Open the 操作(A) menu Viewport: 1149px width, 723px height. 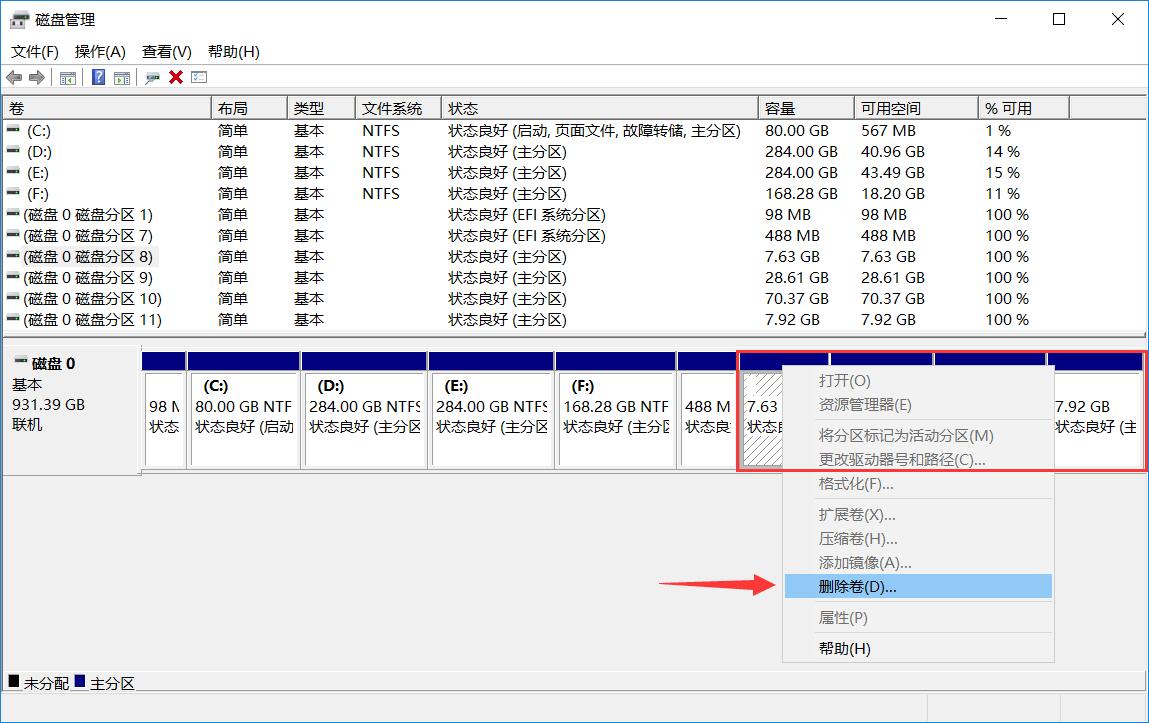100,52
